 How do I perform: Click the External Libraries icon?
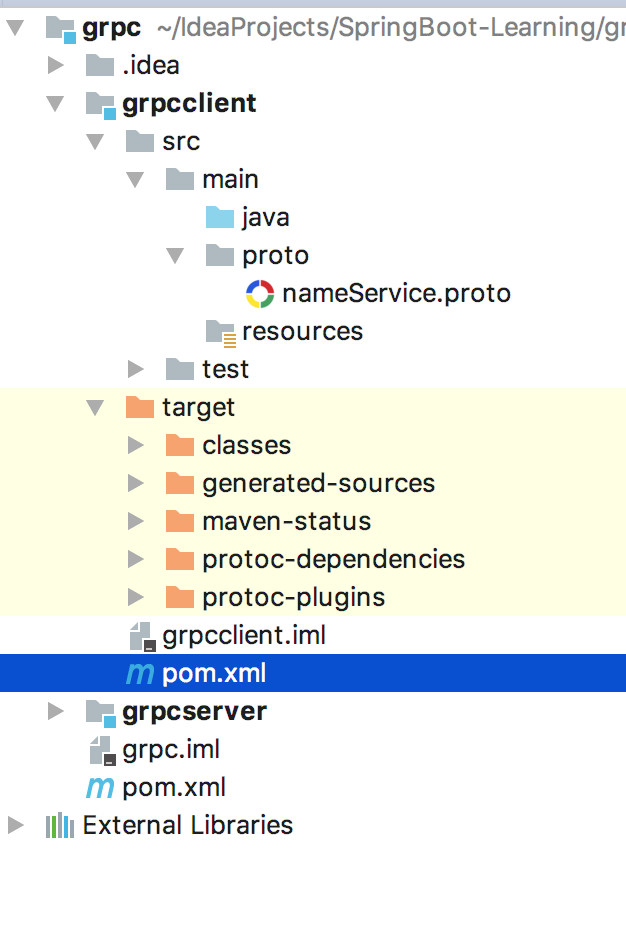(x=60, y=825)
